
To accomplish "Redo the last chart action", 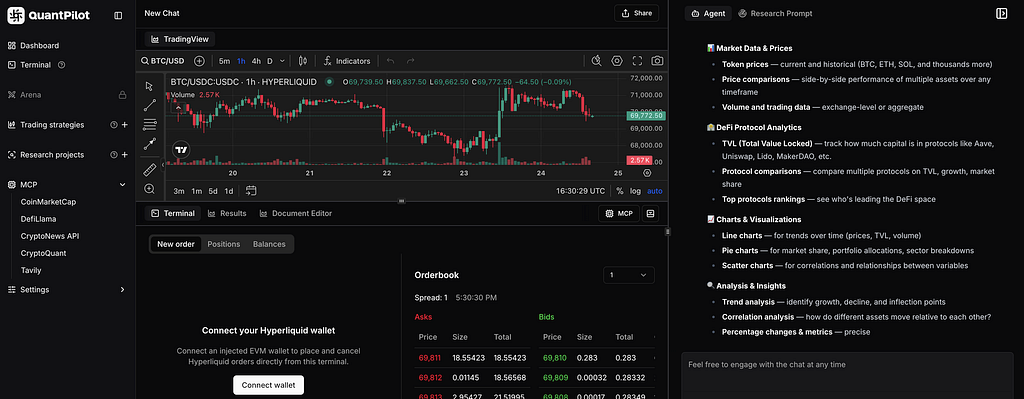I will click(x=411, y=61).
